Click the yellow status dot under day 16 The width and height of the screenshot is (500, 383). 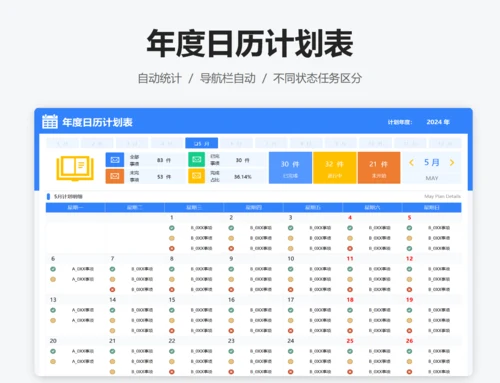[231, 320]
